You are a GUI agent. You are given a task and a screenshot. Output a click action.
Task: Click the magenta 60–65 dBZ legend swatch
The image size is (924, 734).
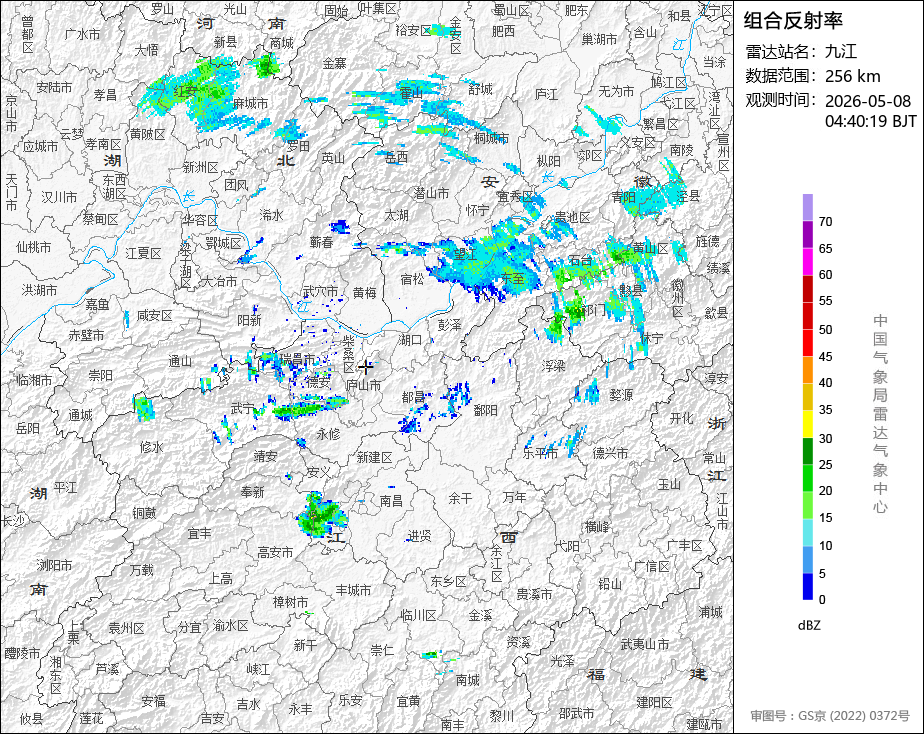click(x=807, y=262)
